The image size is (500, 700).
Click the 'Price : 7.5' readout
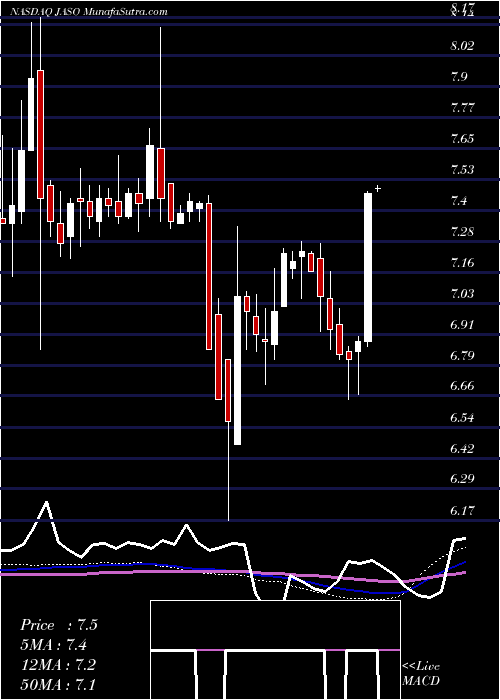tap(58, 625)
